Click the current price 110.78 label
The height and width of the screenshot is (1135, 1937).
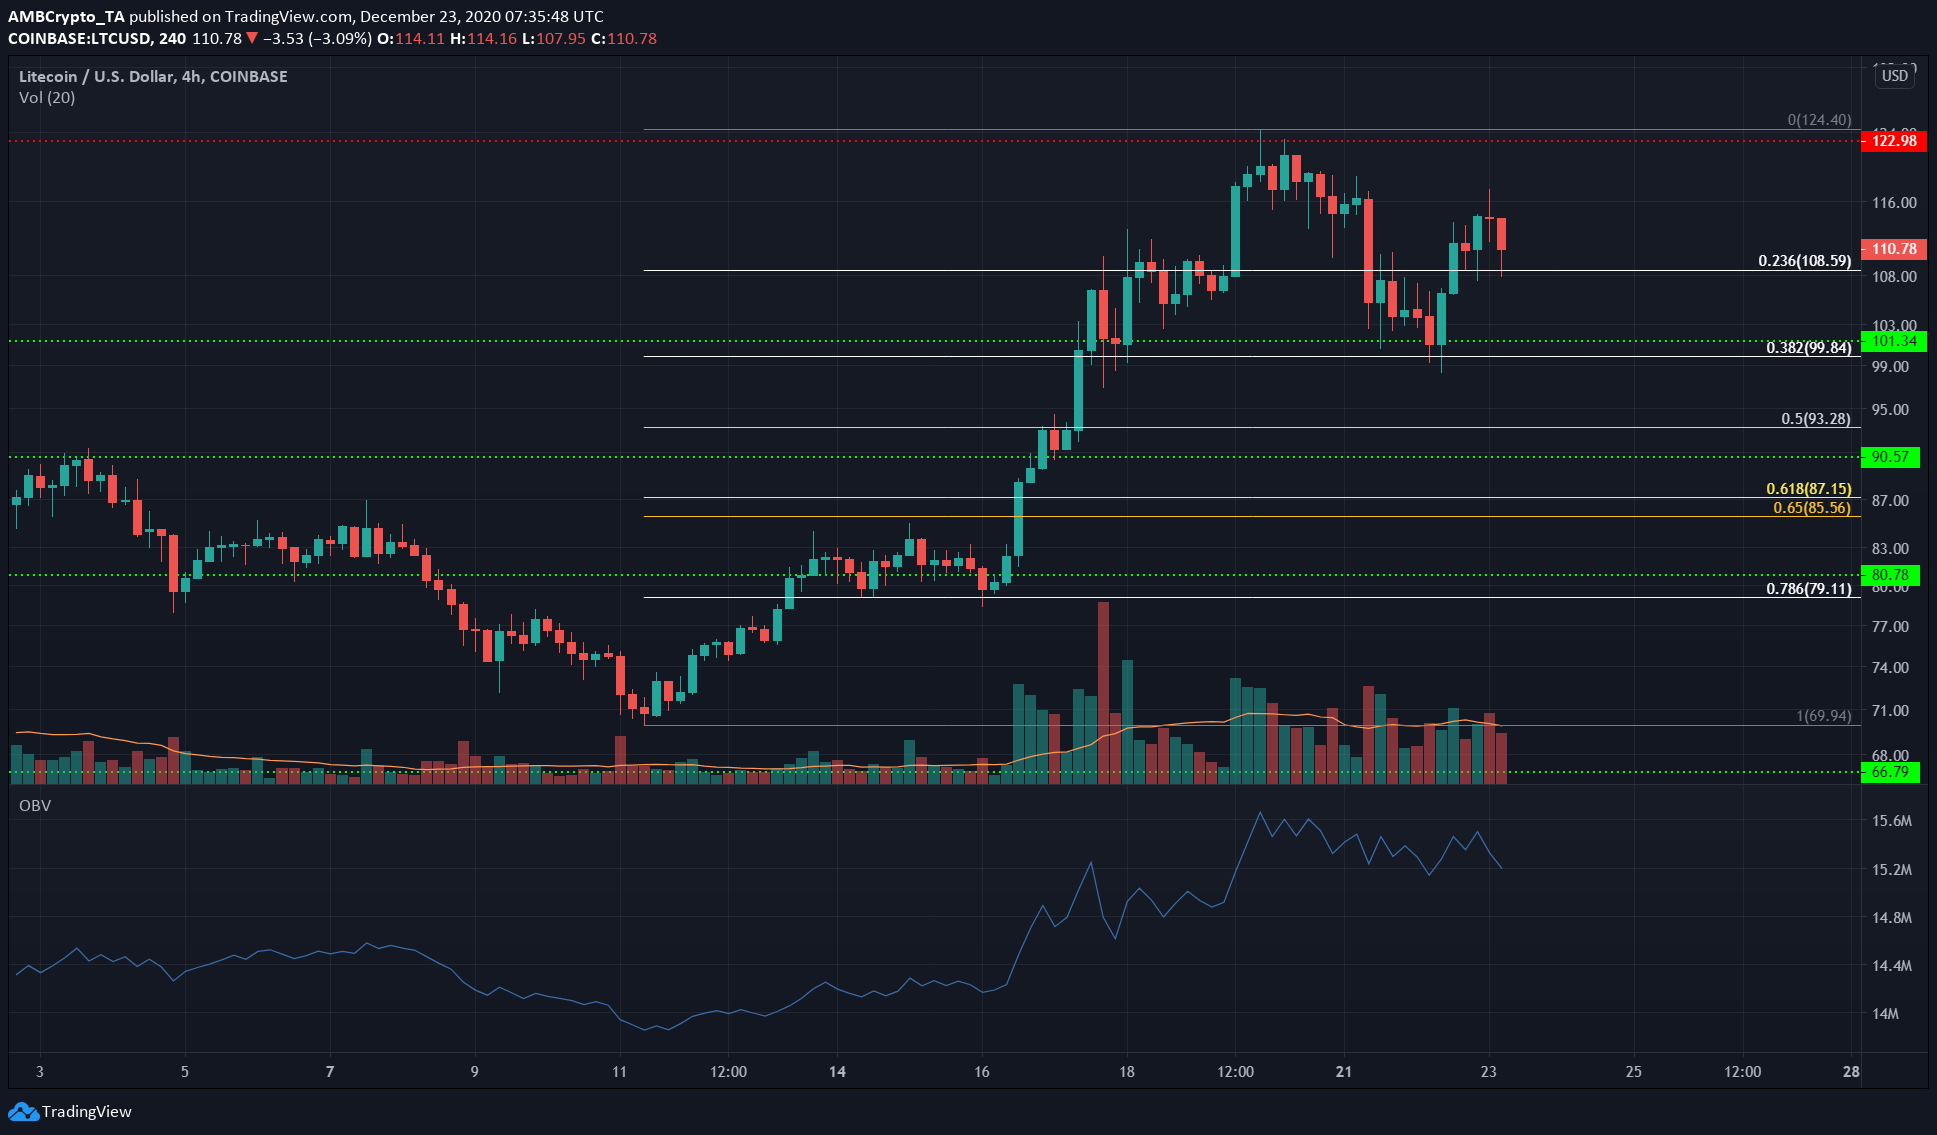pyautogui.click(x=1893, y=249)
